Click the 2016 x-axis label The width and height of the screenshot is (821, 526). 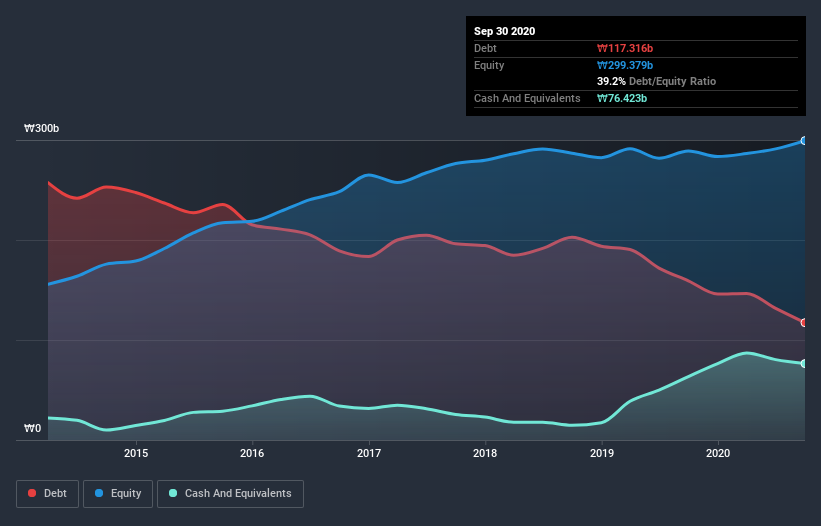coord(252,453)
